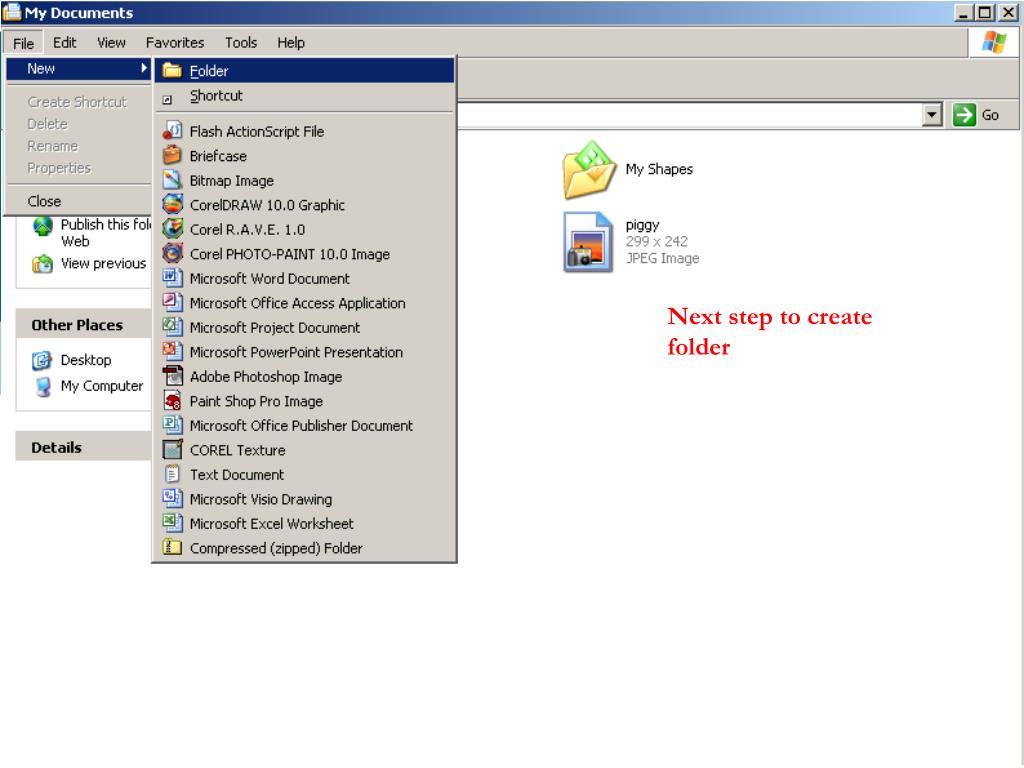This screenshot has height=768, width=1024.
Task: Open the Tools menu
Action: (240, 42)
